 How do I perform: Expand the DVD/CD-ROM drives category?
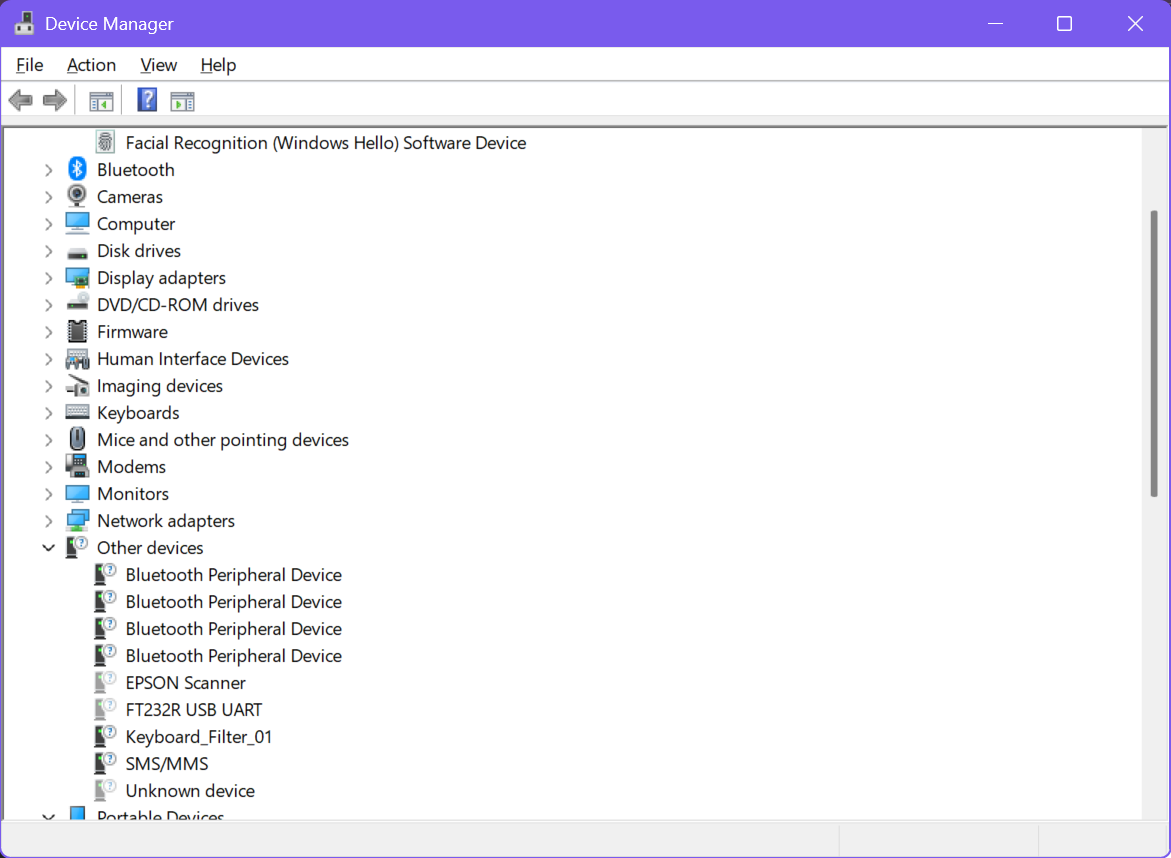pyautogui.click(x=49, y=305)
